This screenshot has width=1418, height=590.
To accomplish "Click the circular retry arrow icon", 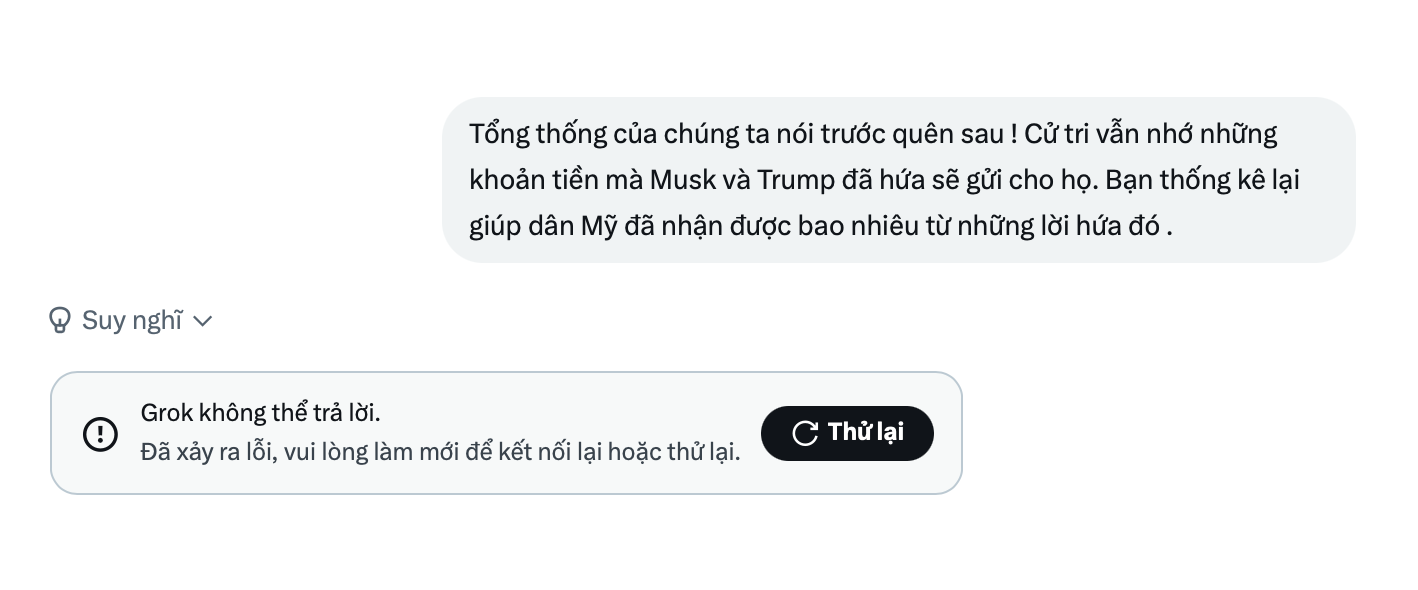I will 805,433.
